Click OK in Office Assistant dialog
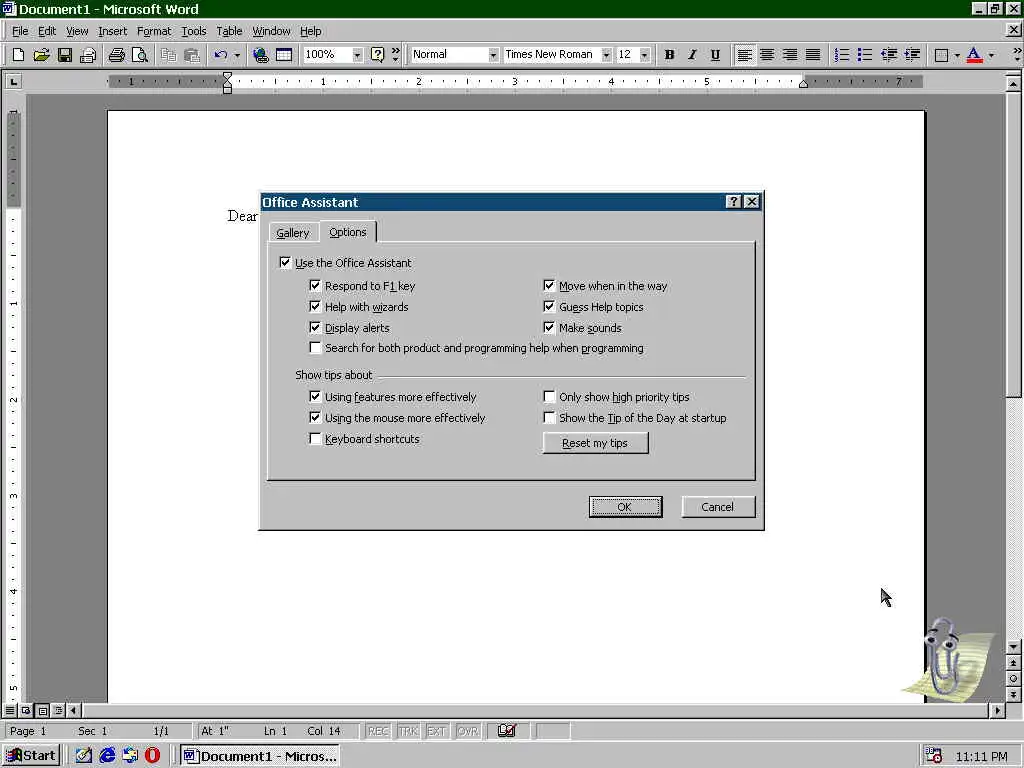Viewport: 1024px width, 768px height. pyautogui.click(x=625, y=507)
